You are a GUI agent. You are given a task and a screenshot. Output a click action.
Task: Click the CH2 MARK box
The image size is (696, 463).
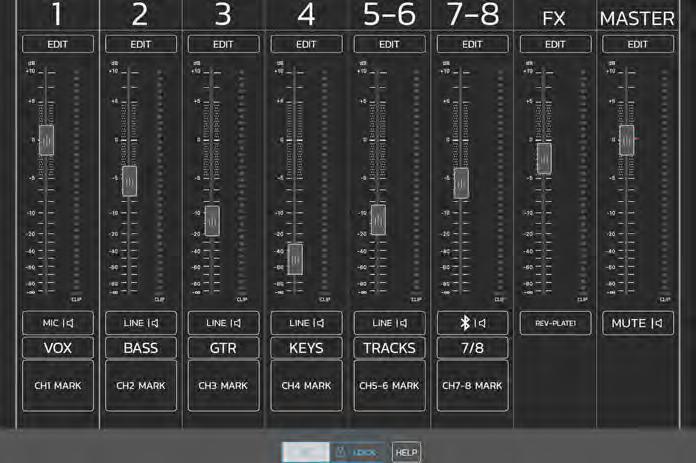(x=141, y=386)
